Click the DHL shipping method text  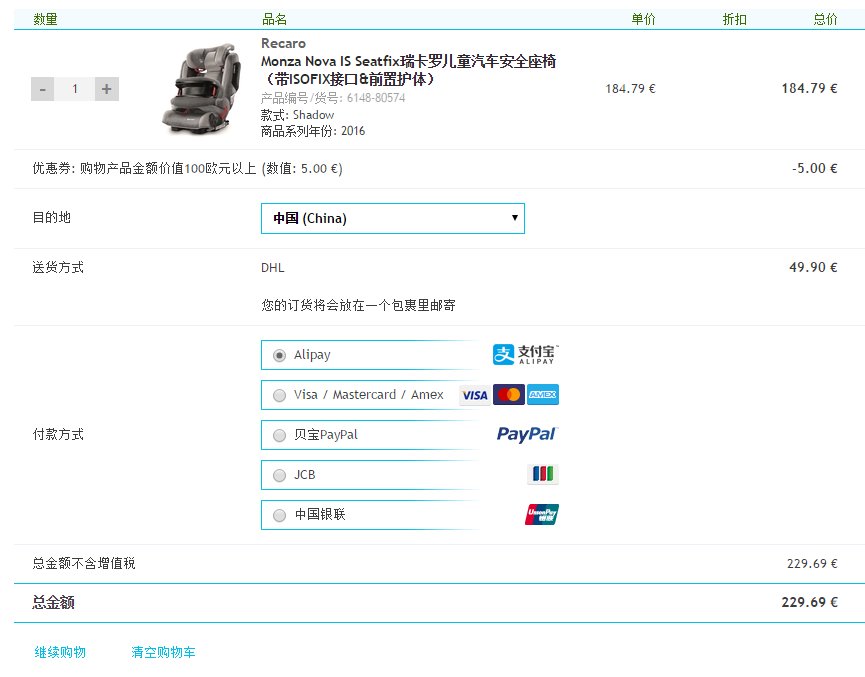(x=273, y=268)
